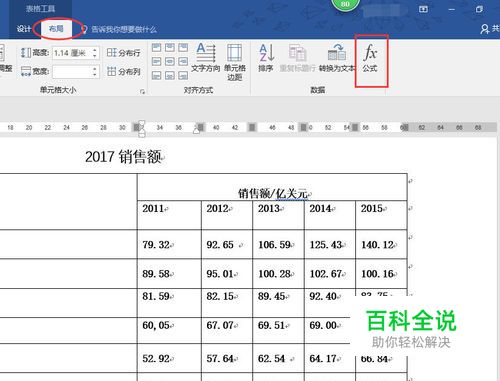500x381 pixels.
Task: Click the title 2017 销售额
Action: point(123,157)
